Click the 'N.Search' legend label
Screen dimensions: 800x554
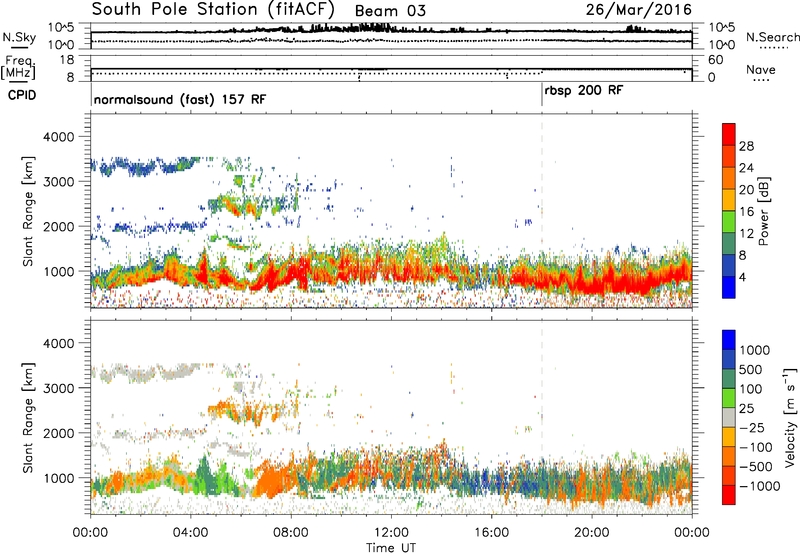pos(772,37)
